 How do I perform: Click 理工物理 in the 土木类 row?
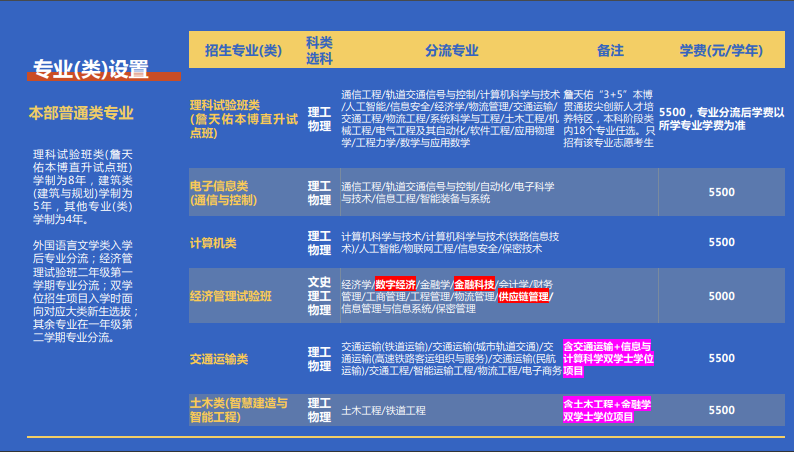coord(319,410)
